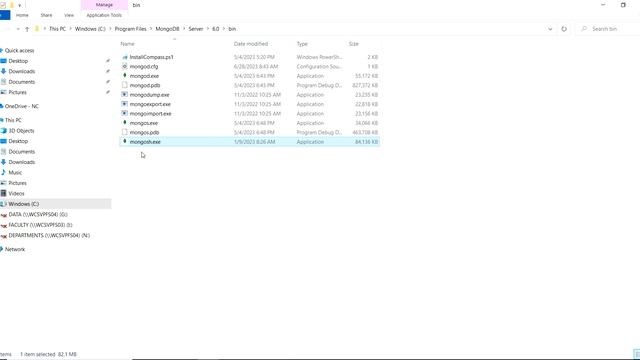
Task: Sort by the Name column header
Action: click(127, 44)
